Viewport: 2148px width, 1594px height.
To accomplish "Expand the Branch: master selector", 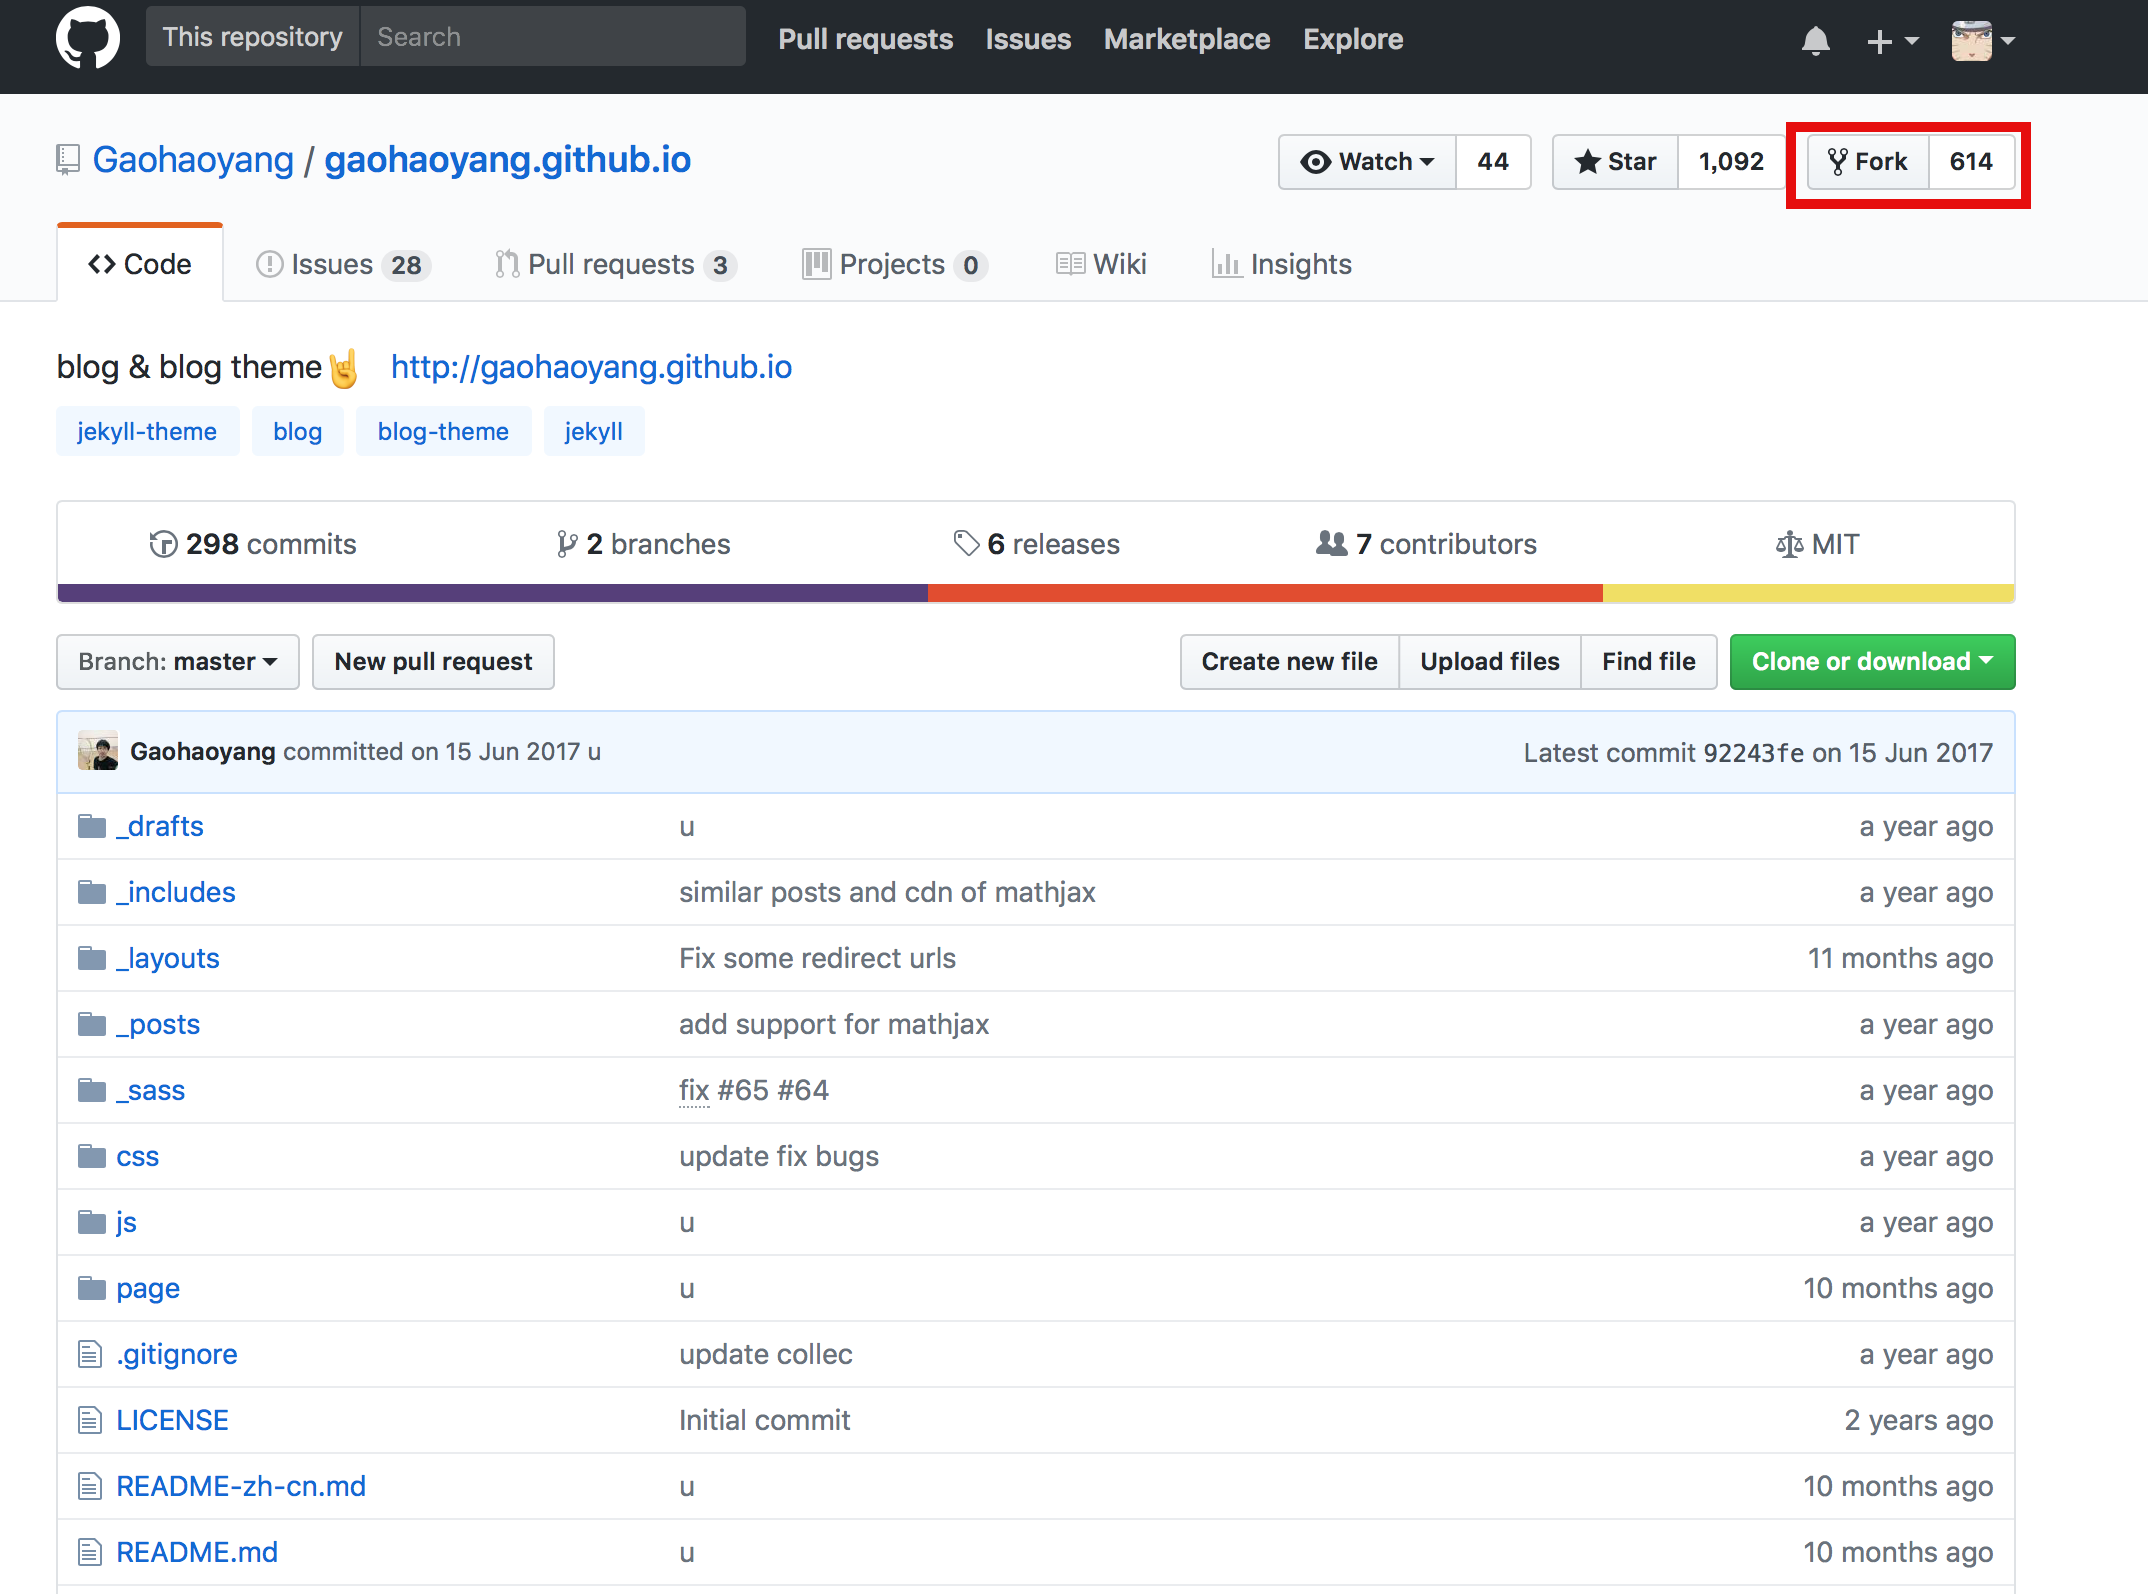I will (178, 662).
